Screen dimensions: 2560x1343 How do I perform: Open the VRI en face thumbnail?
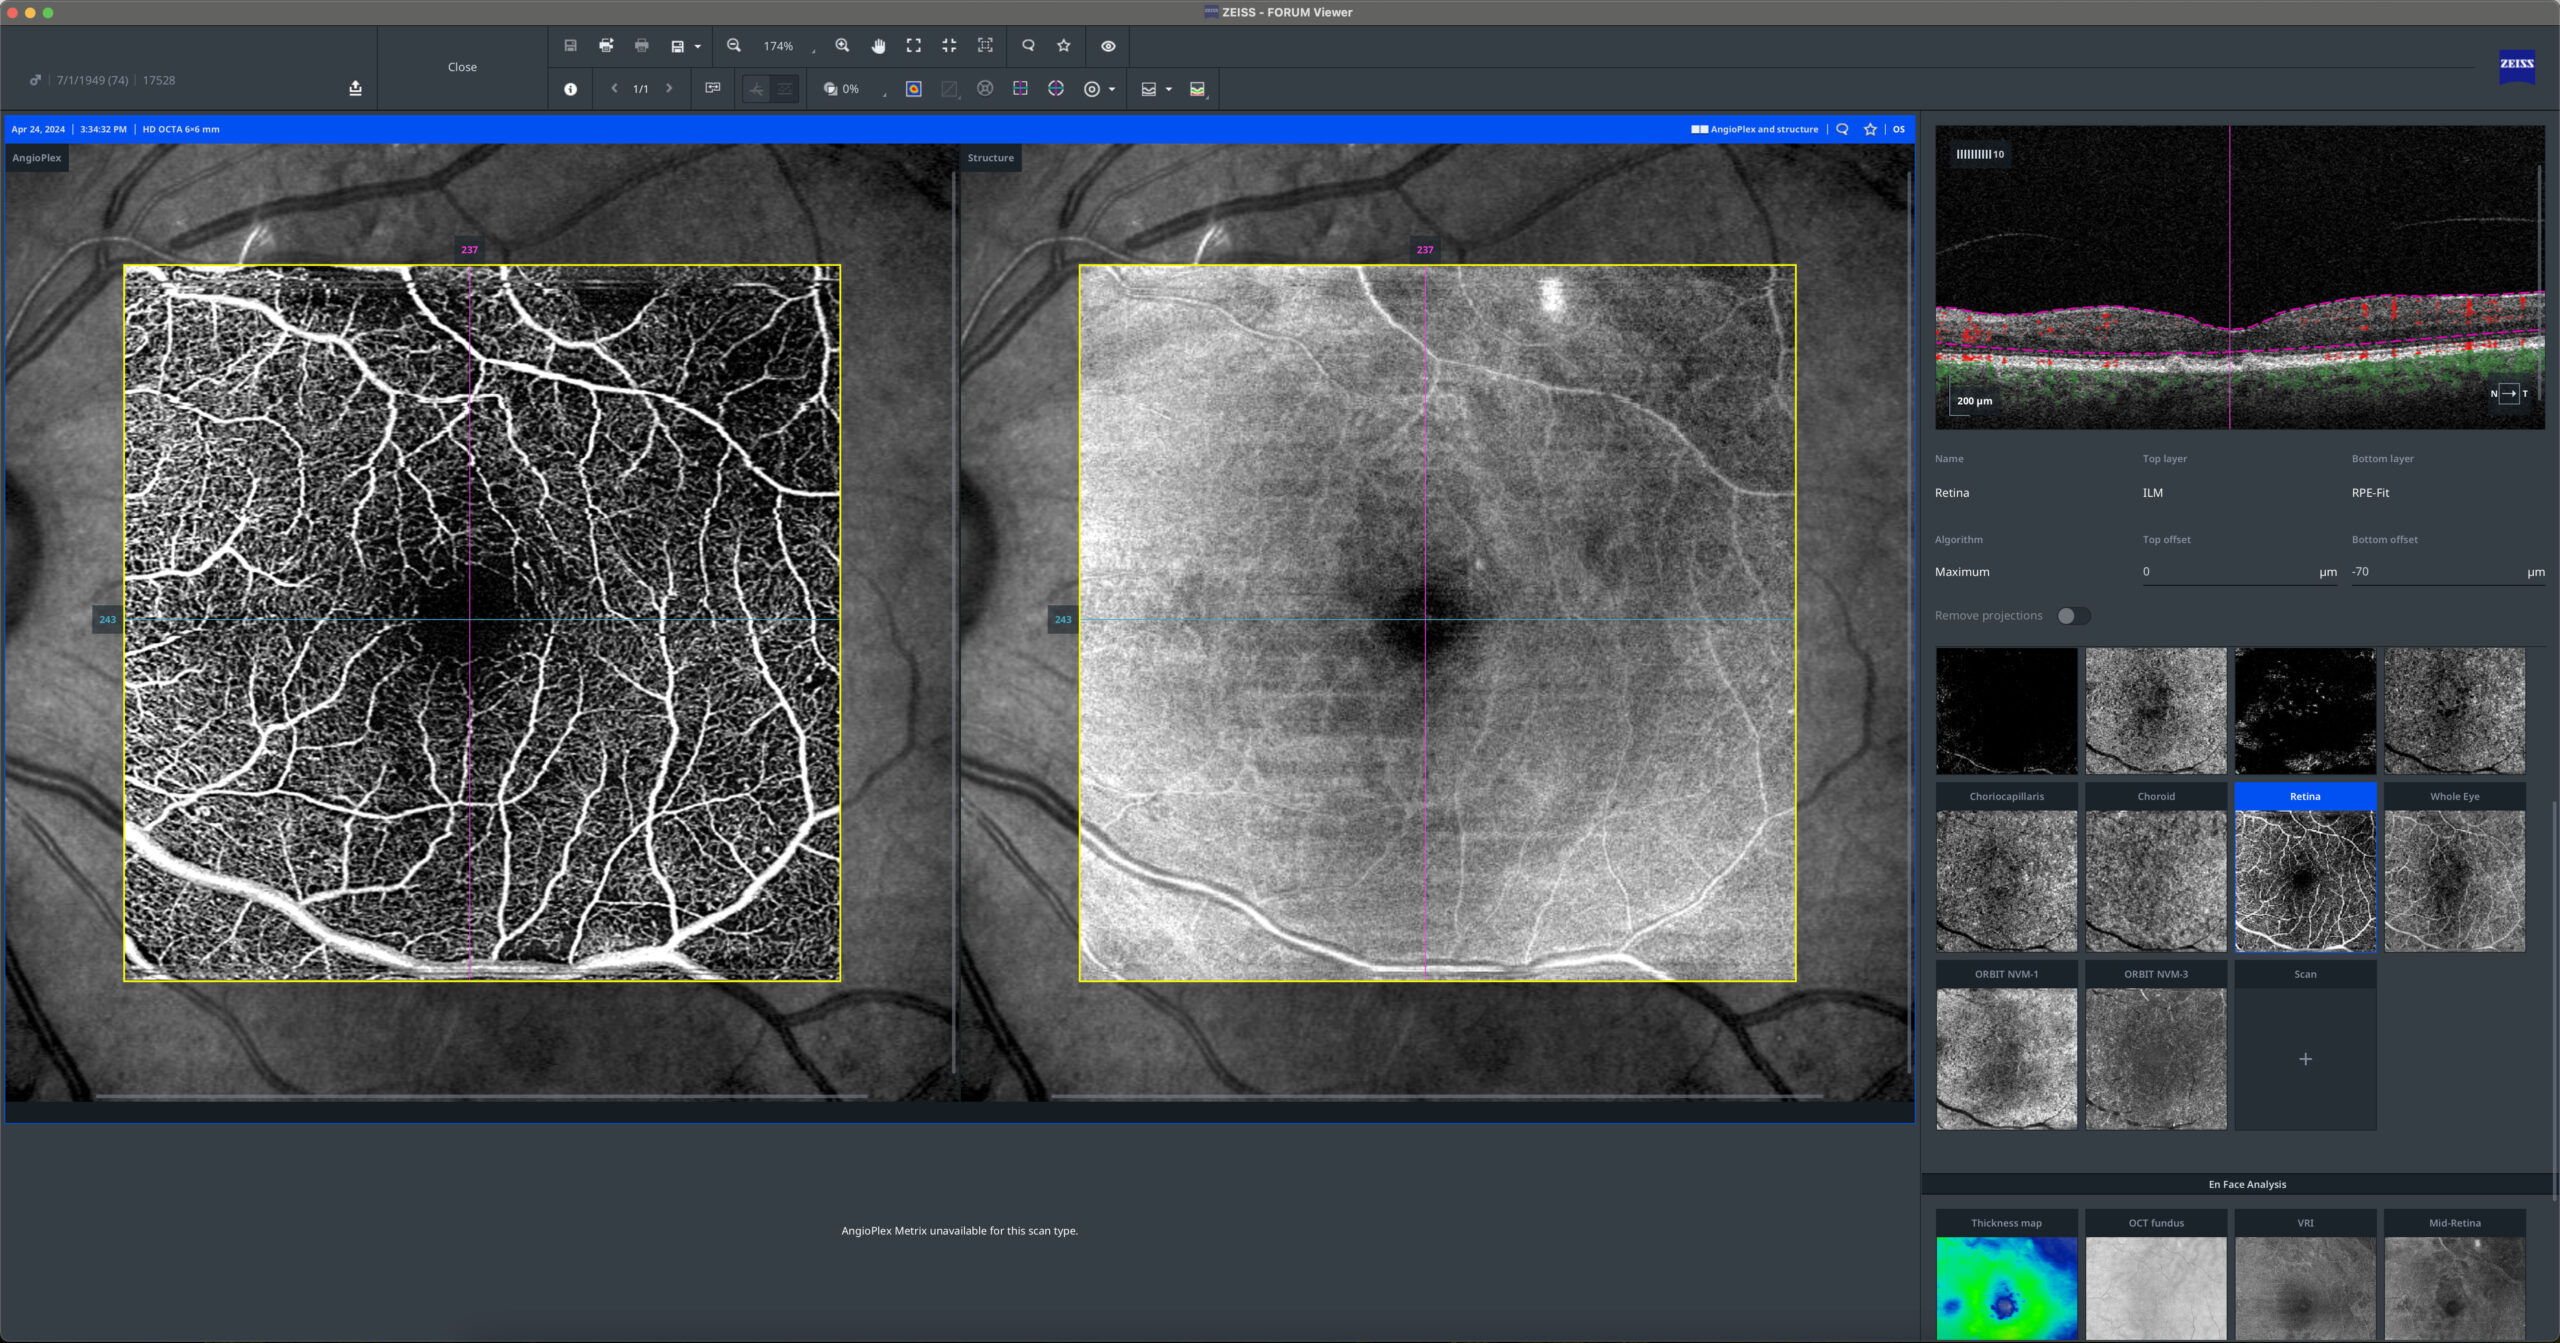(2305, 1288)
